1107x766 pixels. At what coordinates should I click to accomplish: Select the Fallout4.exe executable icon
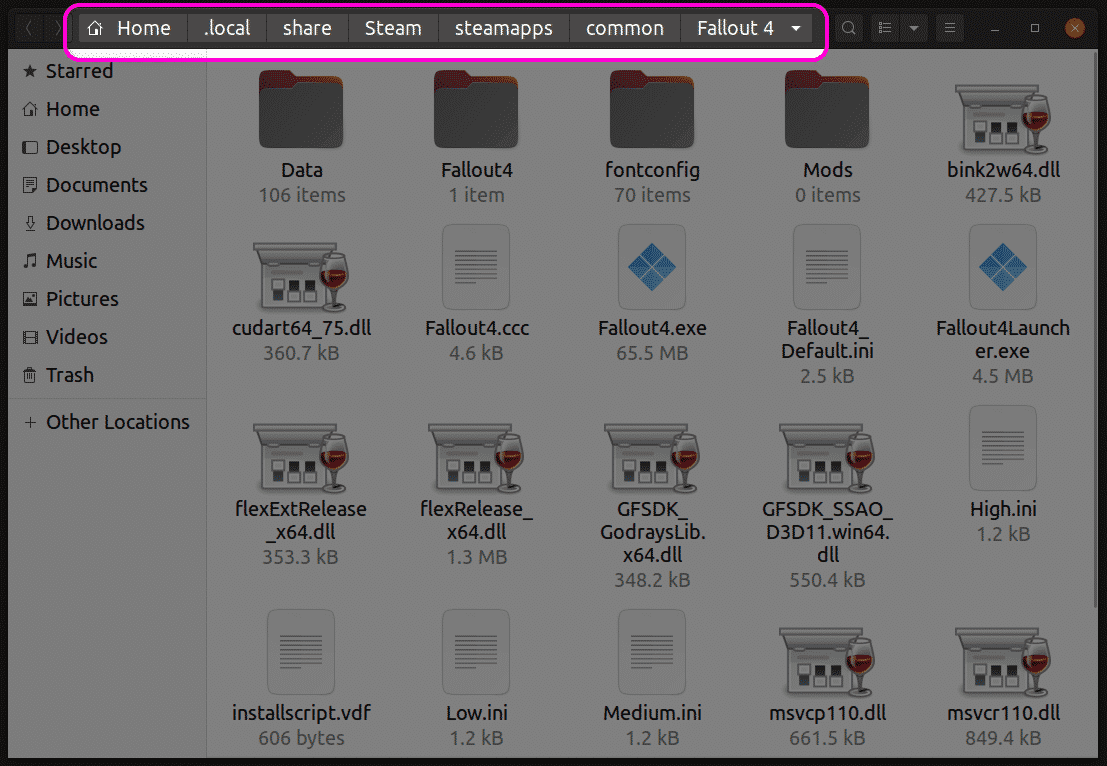click(652, 267)
